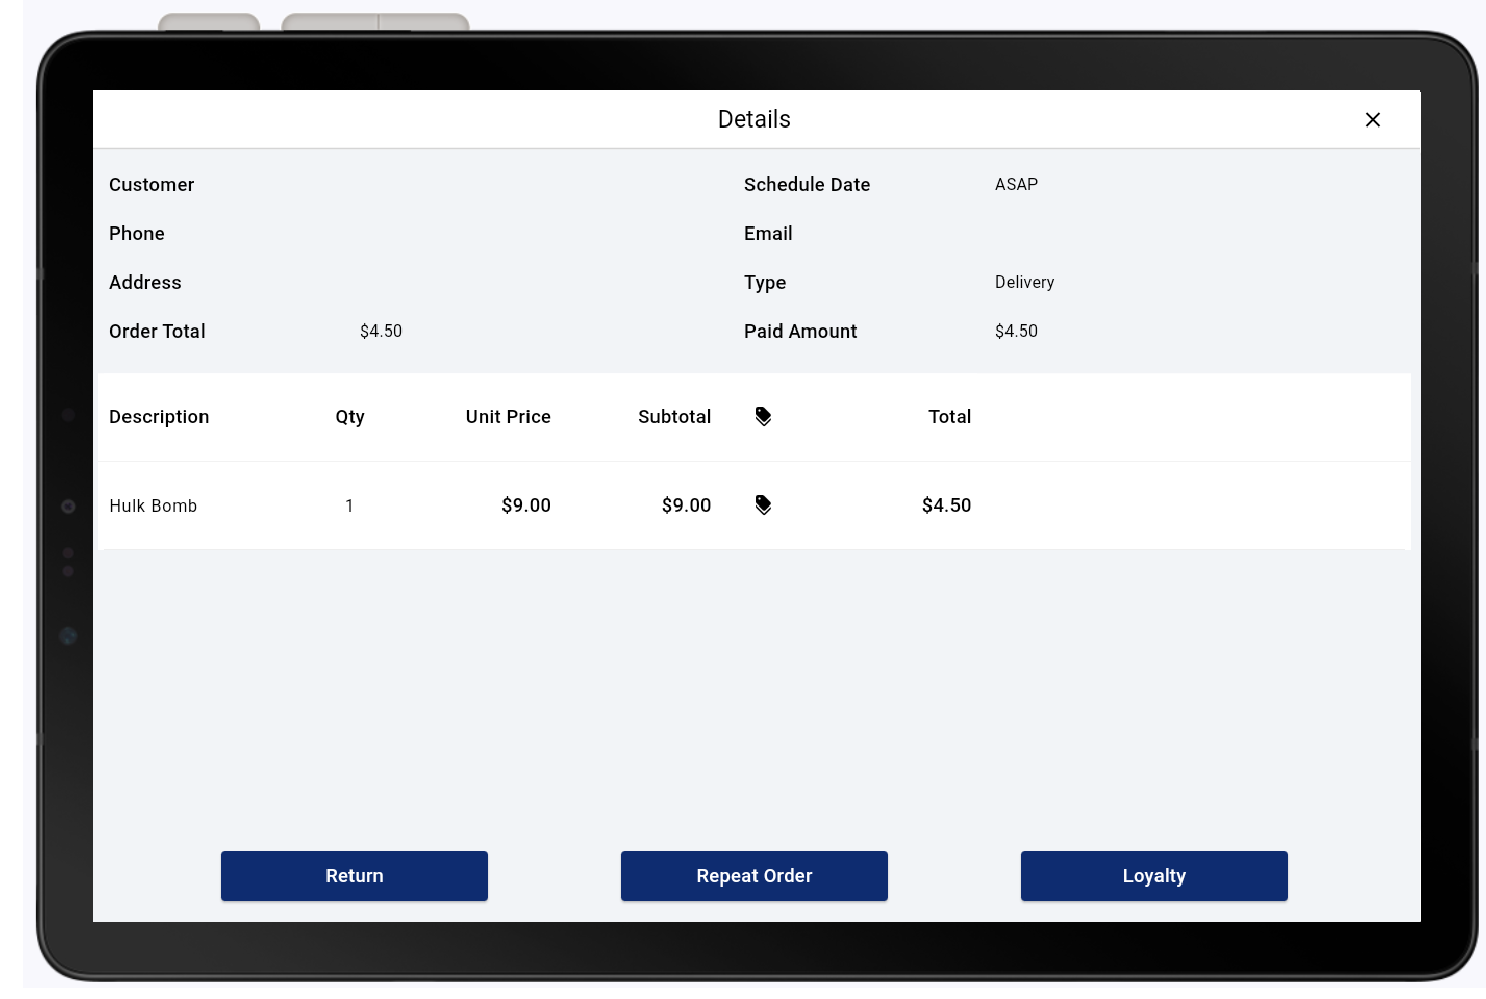Click the Order Total amount $4.50
1486x999 pixels.
point(381,331)
